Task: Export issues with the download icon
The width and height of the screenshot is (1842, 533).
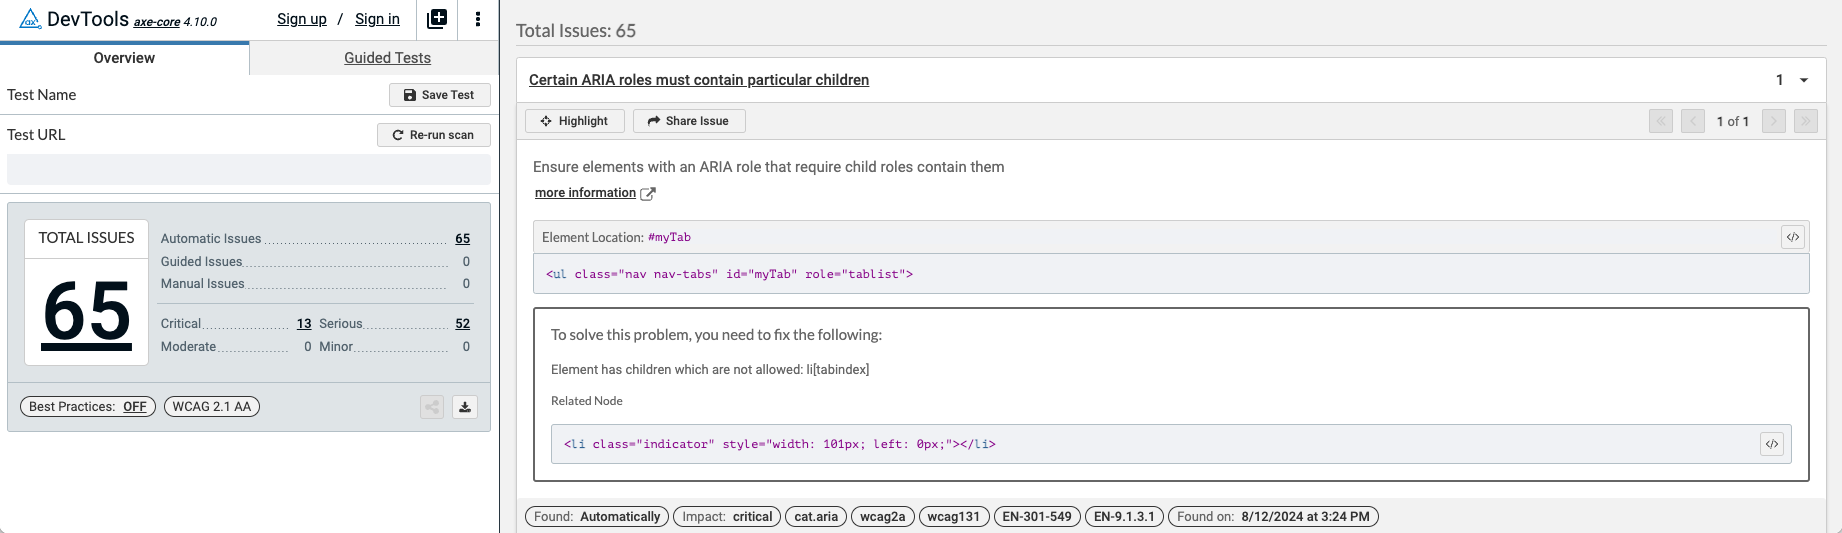Action: 465,407
